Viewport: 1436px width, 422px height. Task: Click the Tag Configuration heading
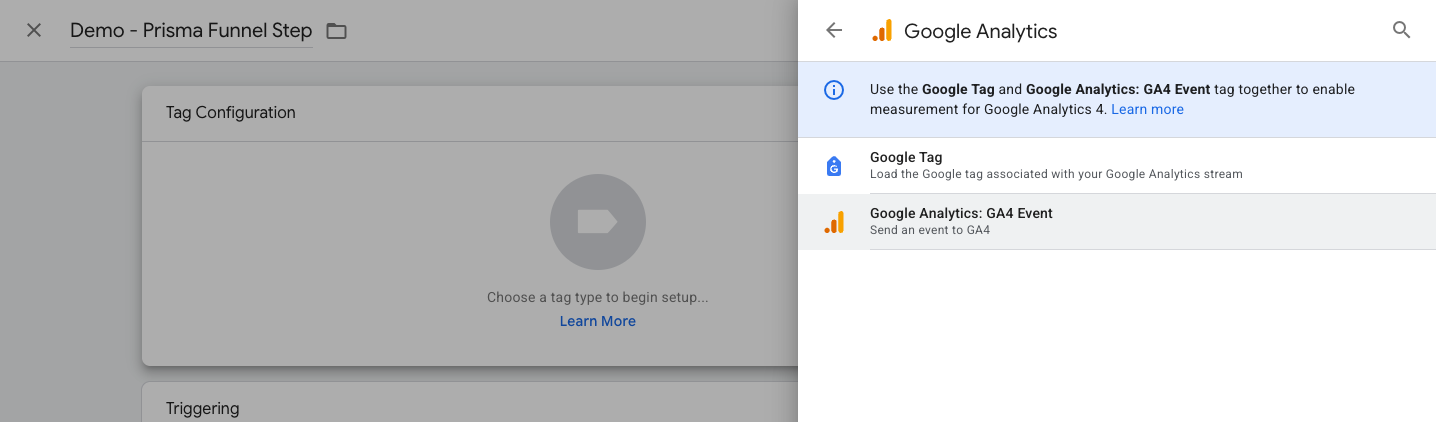(231, 113)
